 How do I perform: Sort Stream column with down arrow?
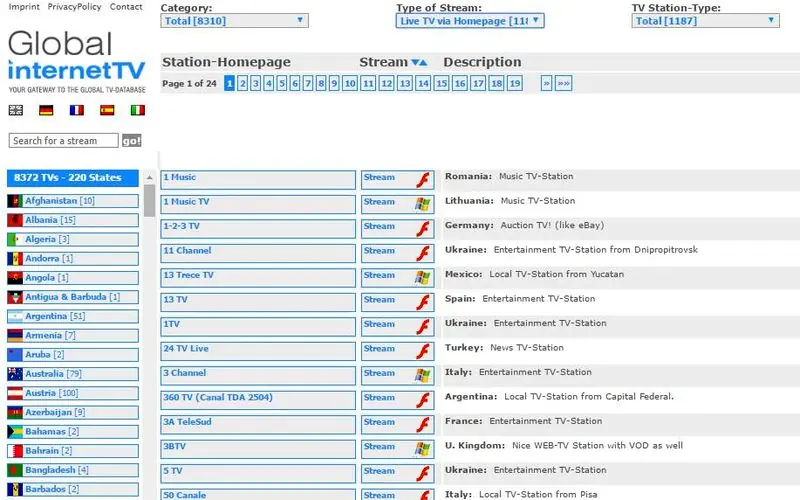(415, 63)
